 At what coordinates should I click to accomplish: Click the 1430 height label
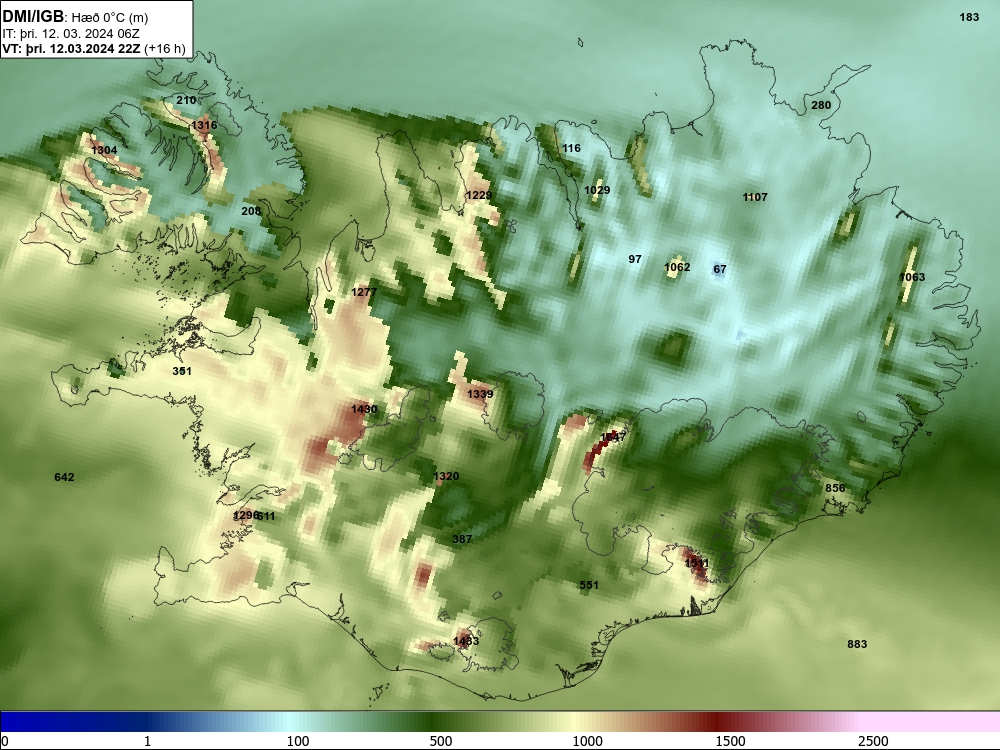364,409
